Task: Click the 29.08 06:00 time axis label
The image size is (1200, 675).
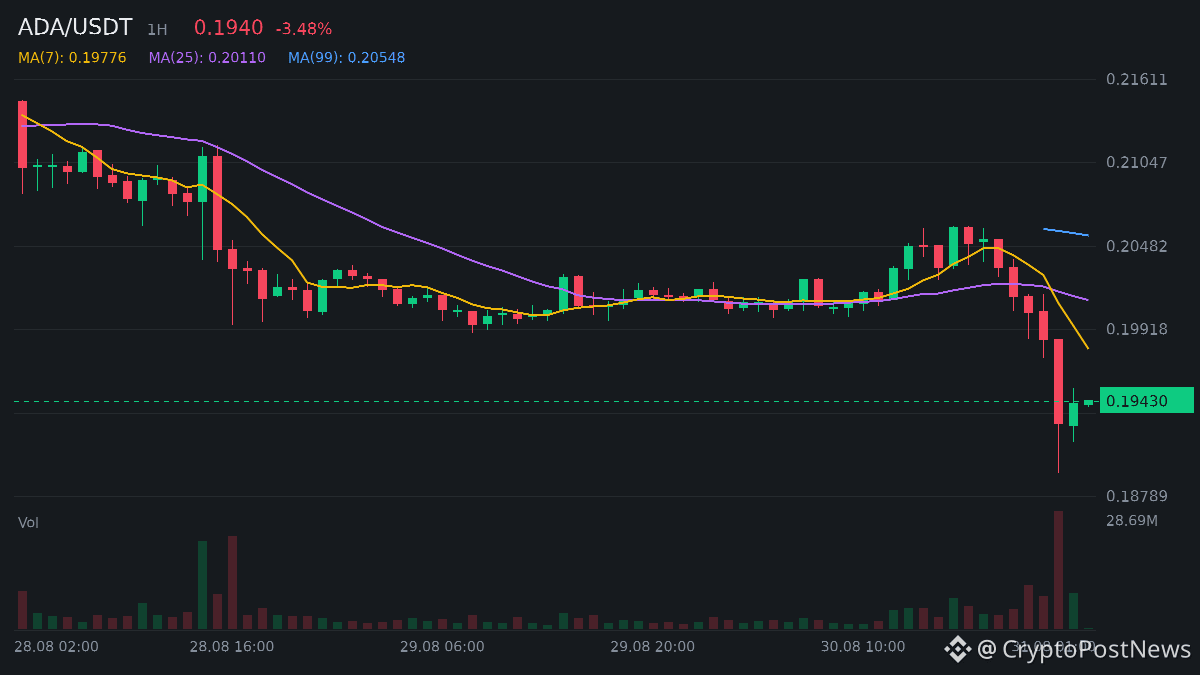Action: (442, 647)
